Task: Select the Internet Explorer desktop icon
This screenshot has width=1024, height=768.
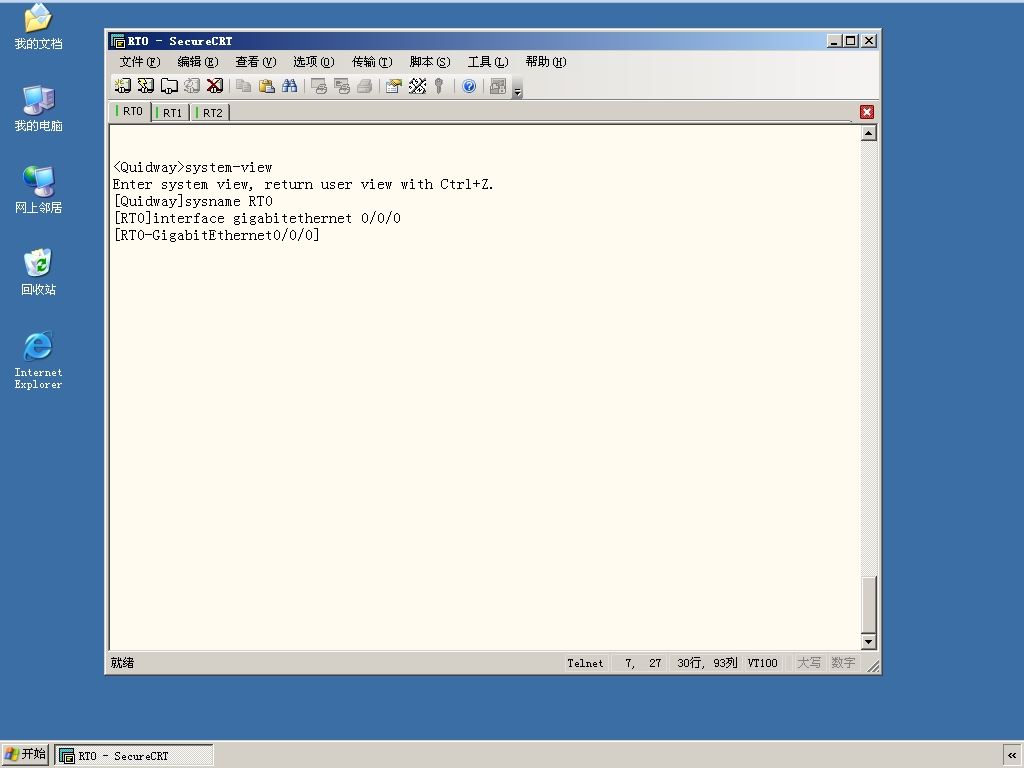Action: 38,360
